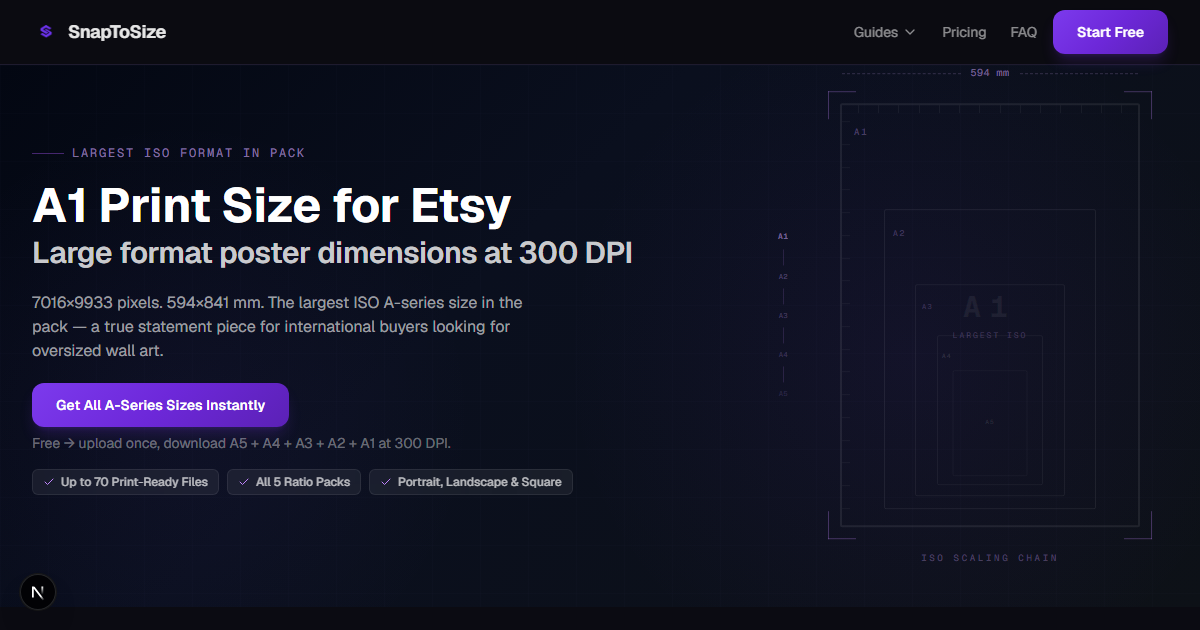Go to the FAQ link
This screenshot has width=1200, height=630.
[1023, 32]
